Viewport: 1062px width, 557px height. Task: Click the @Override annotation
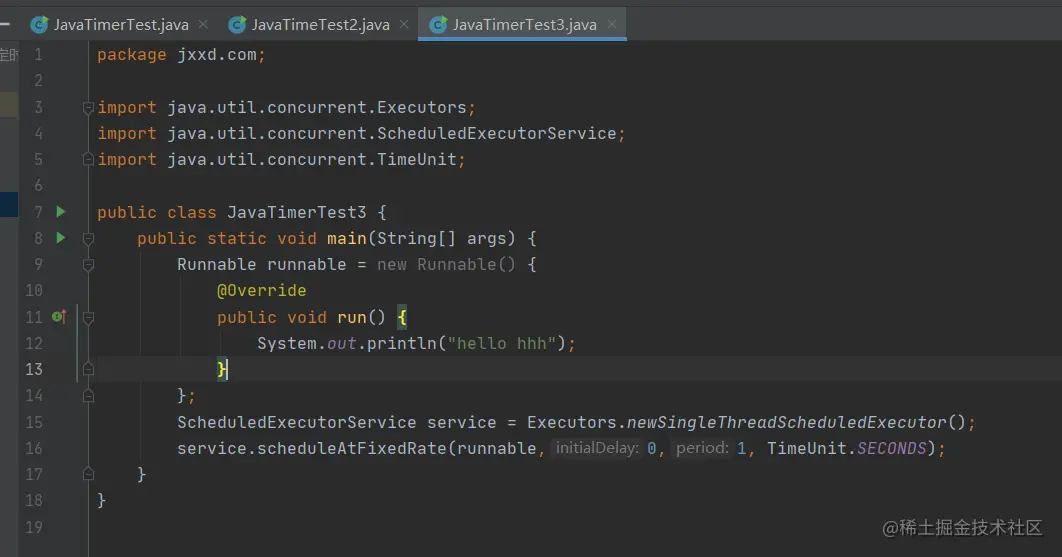[261, 291]
